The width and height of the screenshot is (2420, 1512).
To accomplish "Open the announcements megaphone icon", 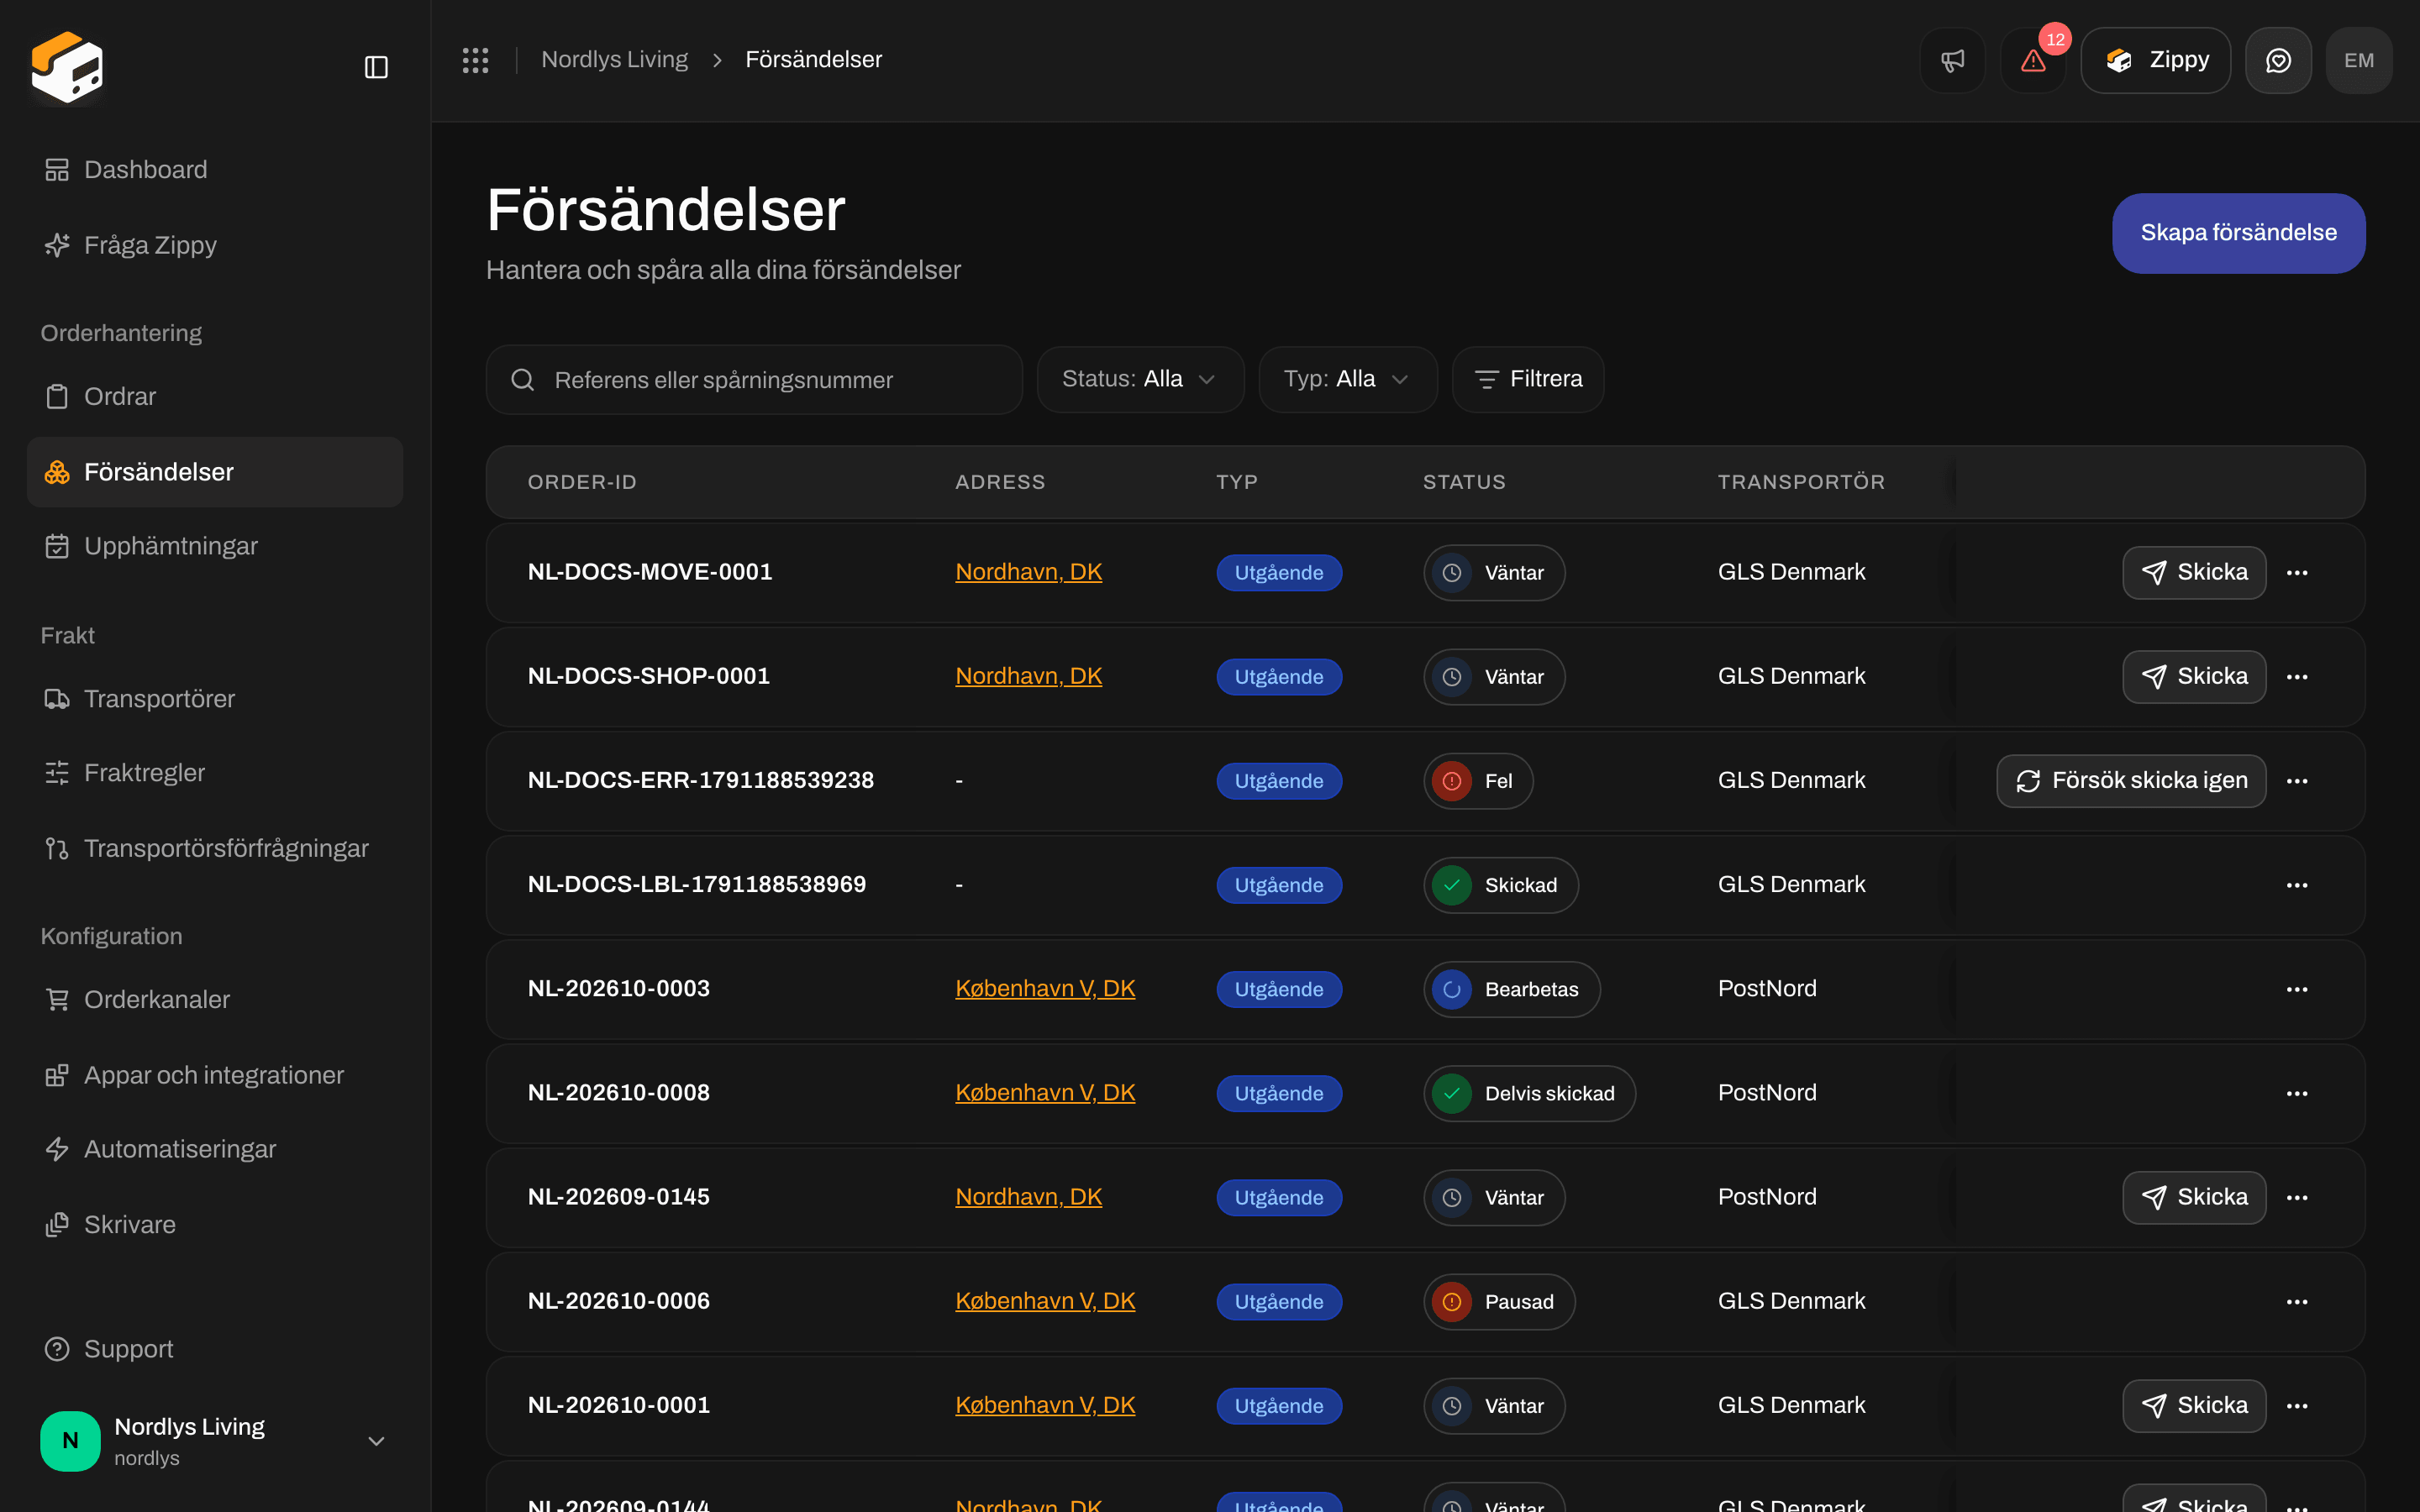I will pos(1952,60).
